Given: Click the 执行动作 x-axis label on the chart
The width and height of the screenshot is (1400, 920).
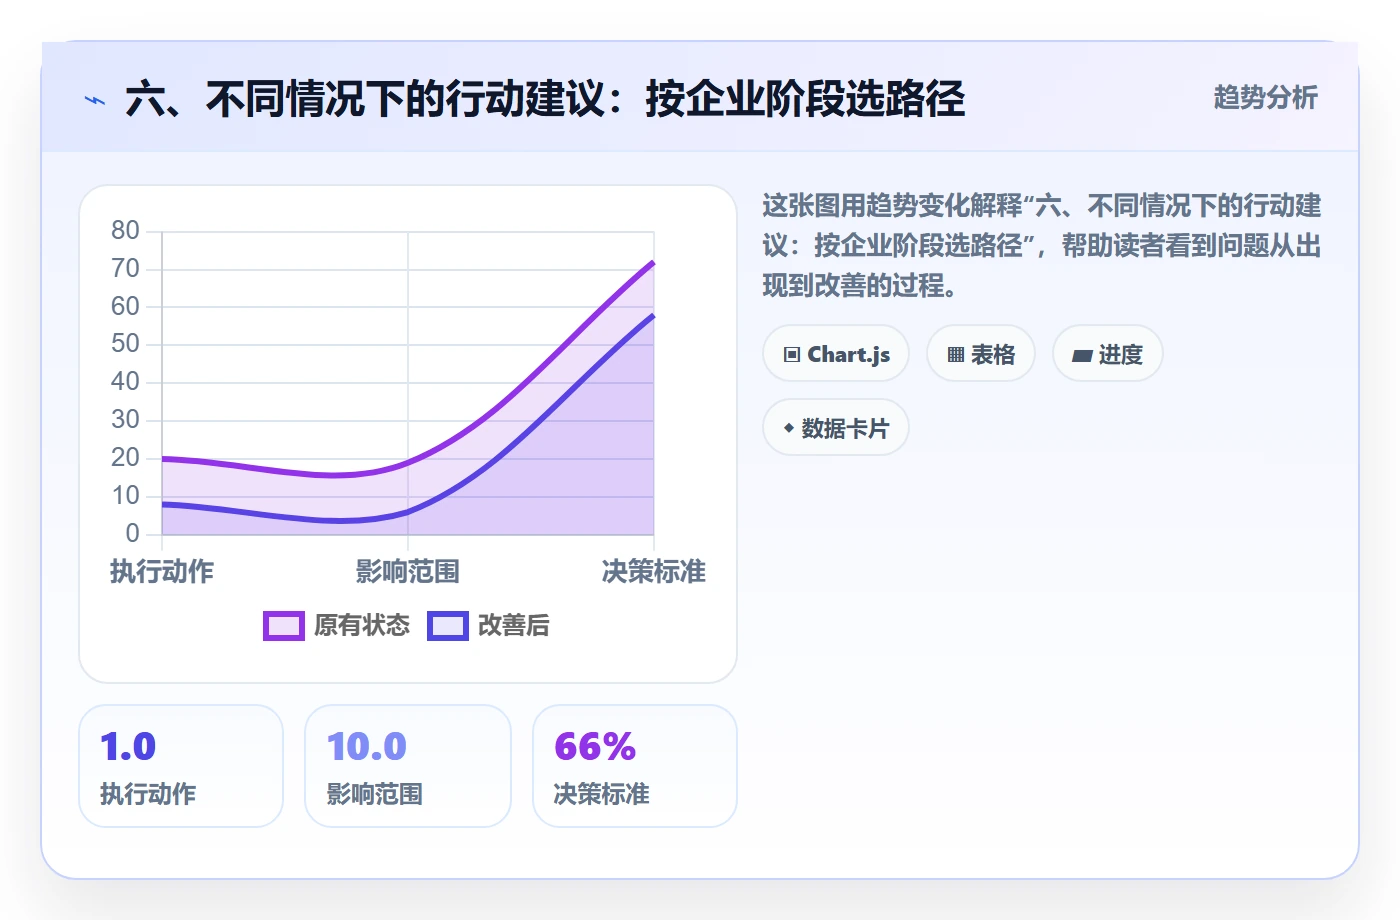Looking at the screenshot, I should pos(162,572).
